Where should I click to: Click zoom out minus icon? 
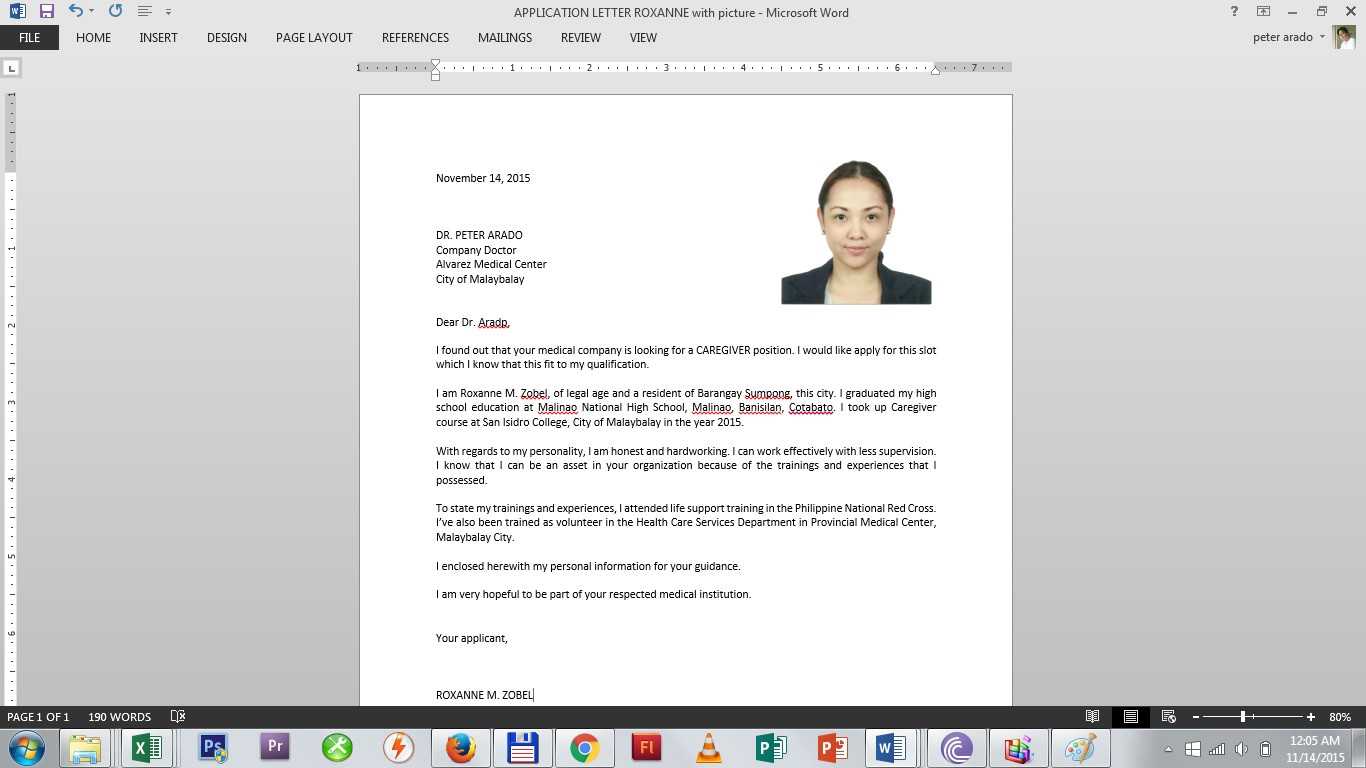click(1195, 717)
